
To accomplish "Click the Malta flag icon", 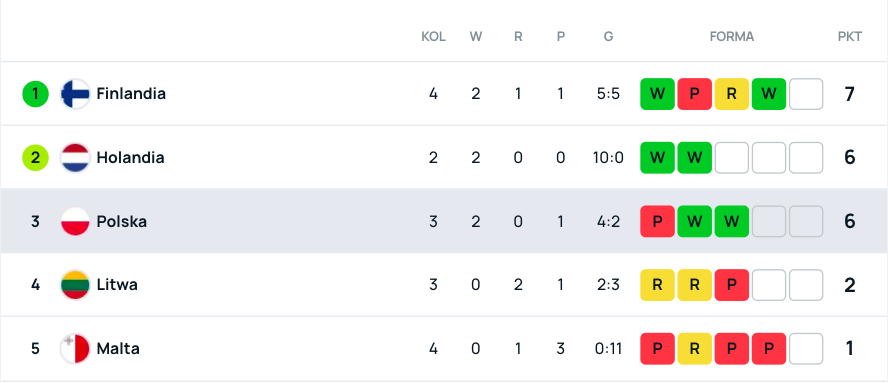I will (x=75, y=348).
